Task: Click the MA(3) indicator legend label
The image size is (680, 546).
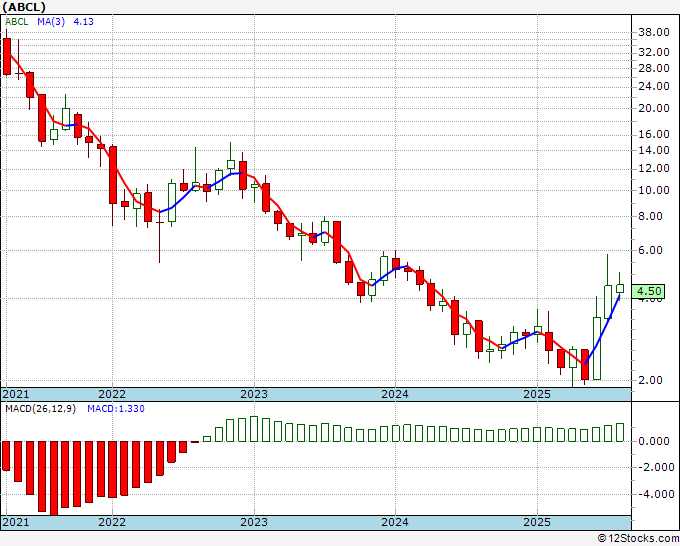Action: click(x=51, y=22)
